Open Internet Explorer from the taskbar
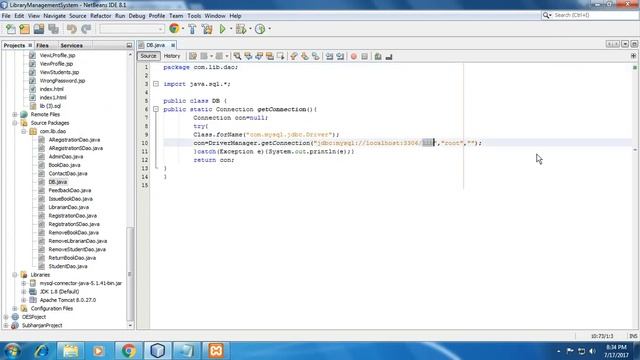 coord(41,350)
